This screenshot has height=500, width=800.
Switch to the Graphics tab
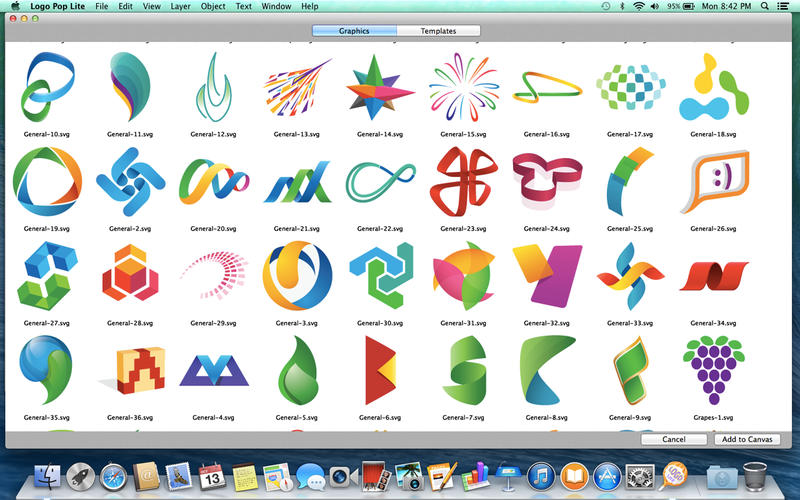click(354, 31)
